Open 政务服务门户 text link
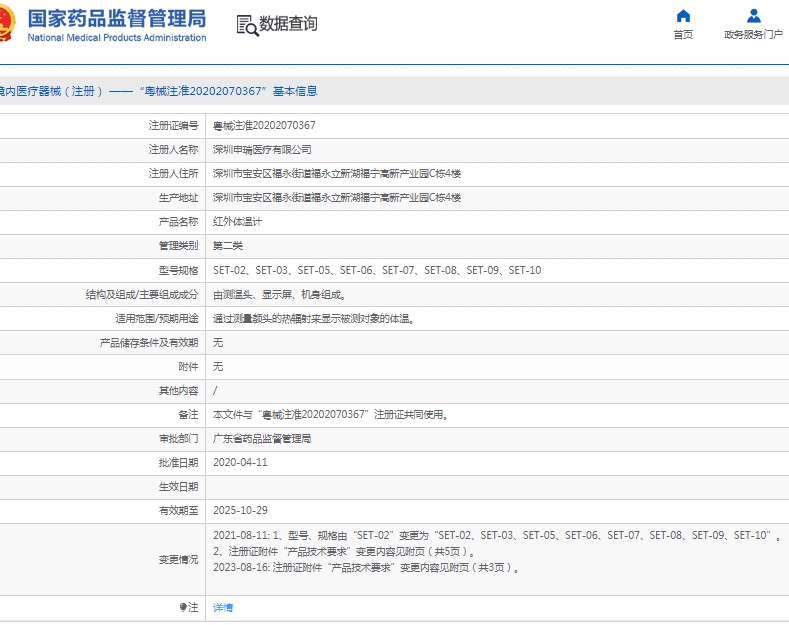The height and width of the screenshot is (625, 789). coord(753,34)
